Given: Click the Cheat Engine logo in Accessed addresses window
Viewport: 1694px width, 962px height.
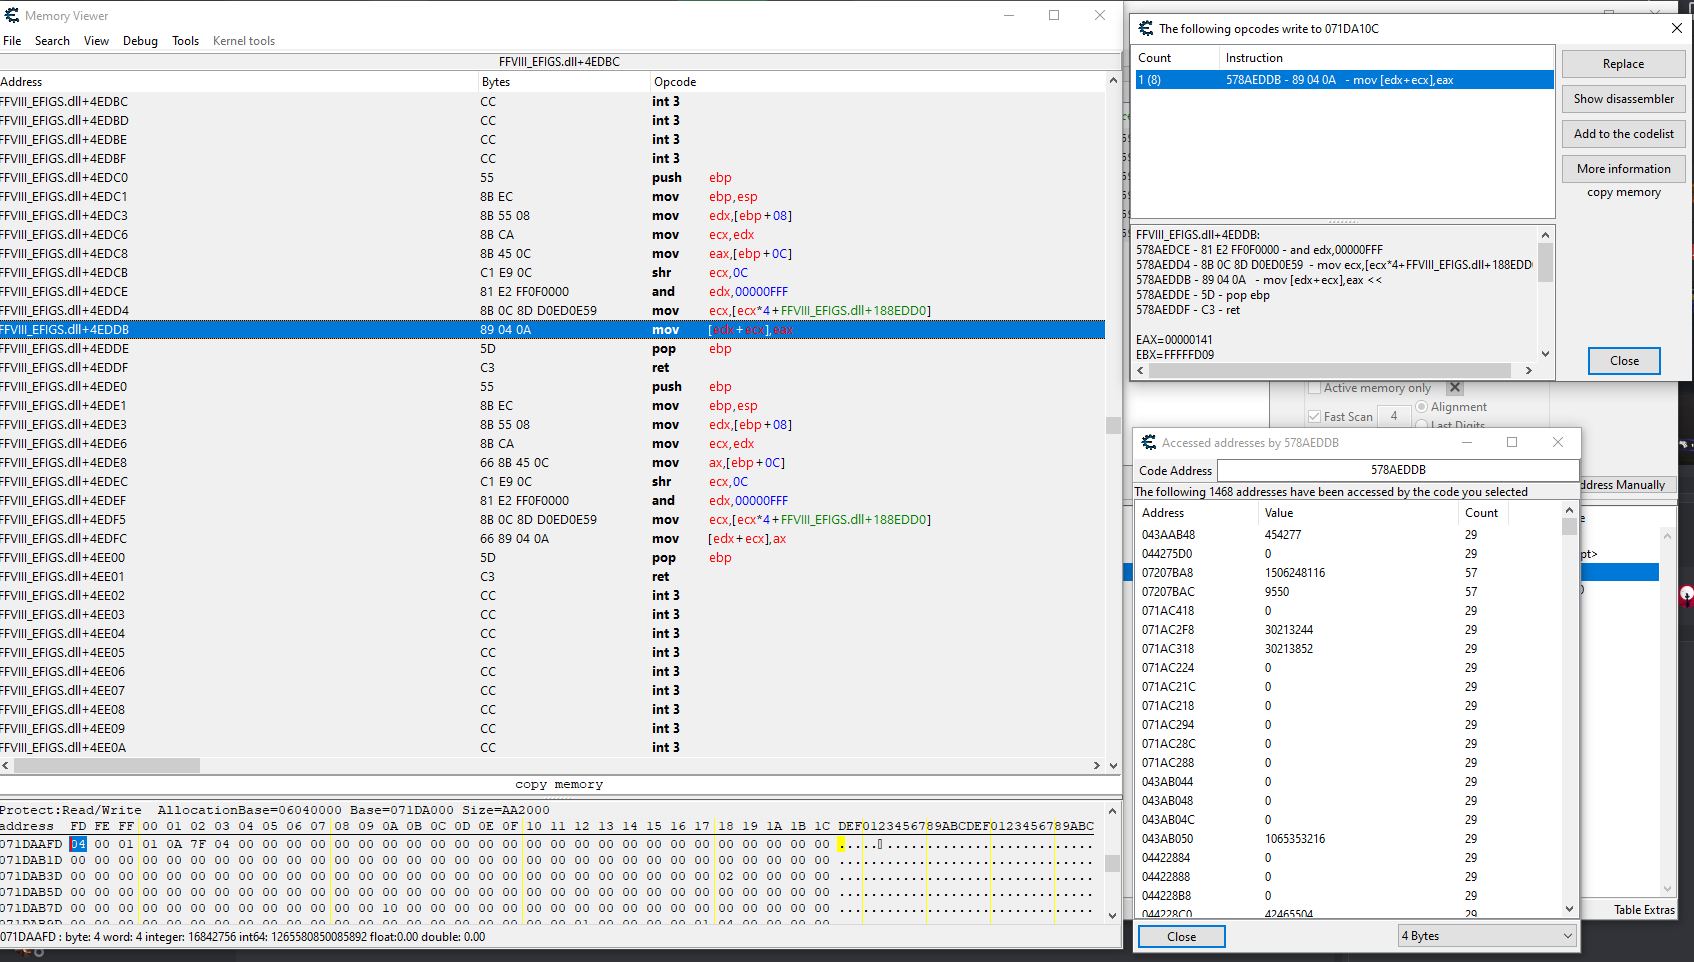Looking at the screenshot, I should click(1149, 442).
